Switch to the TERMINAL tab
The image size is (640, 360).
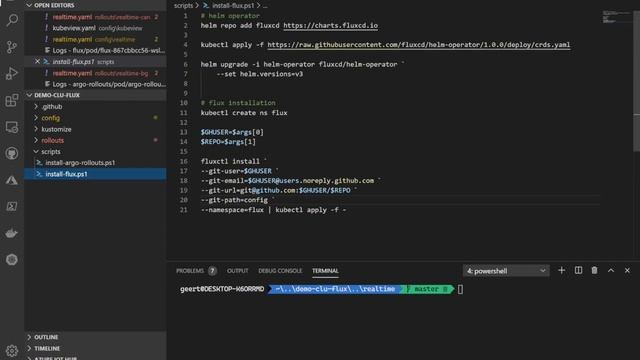click(325, 271)
